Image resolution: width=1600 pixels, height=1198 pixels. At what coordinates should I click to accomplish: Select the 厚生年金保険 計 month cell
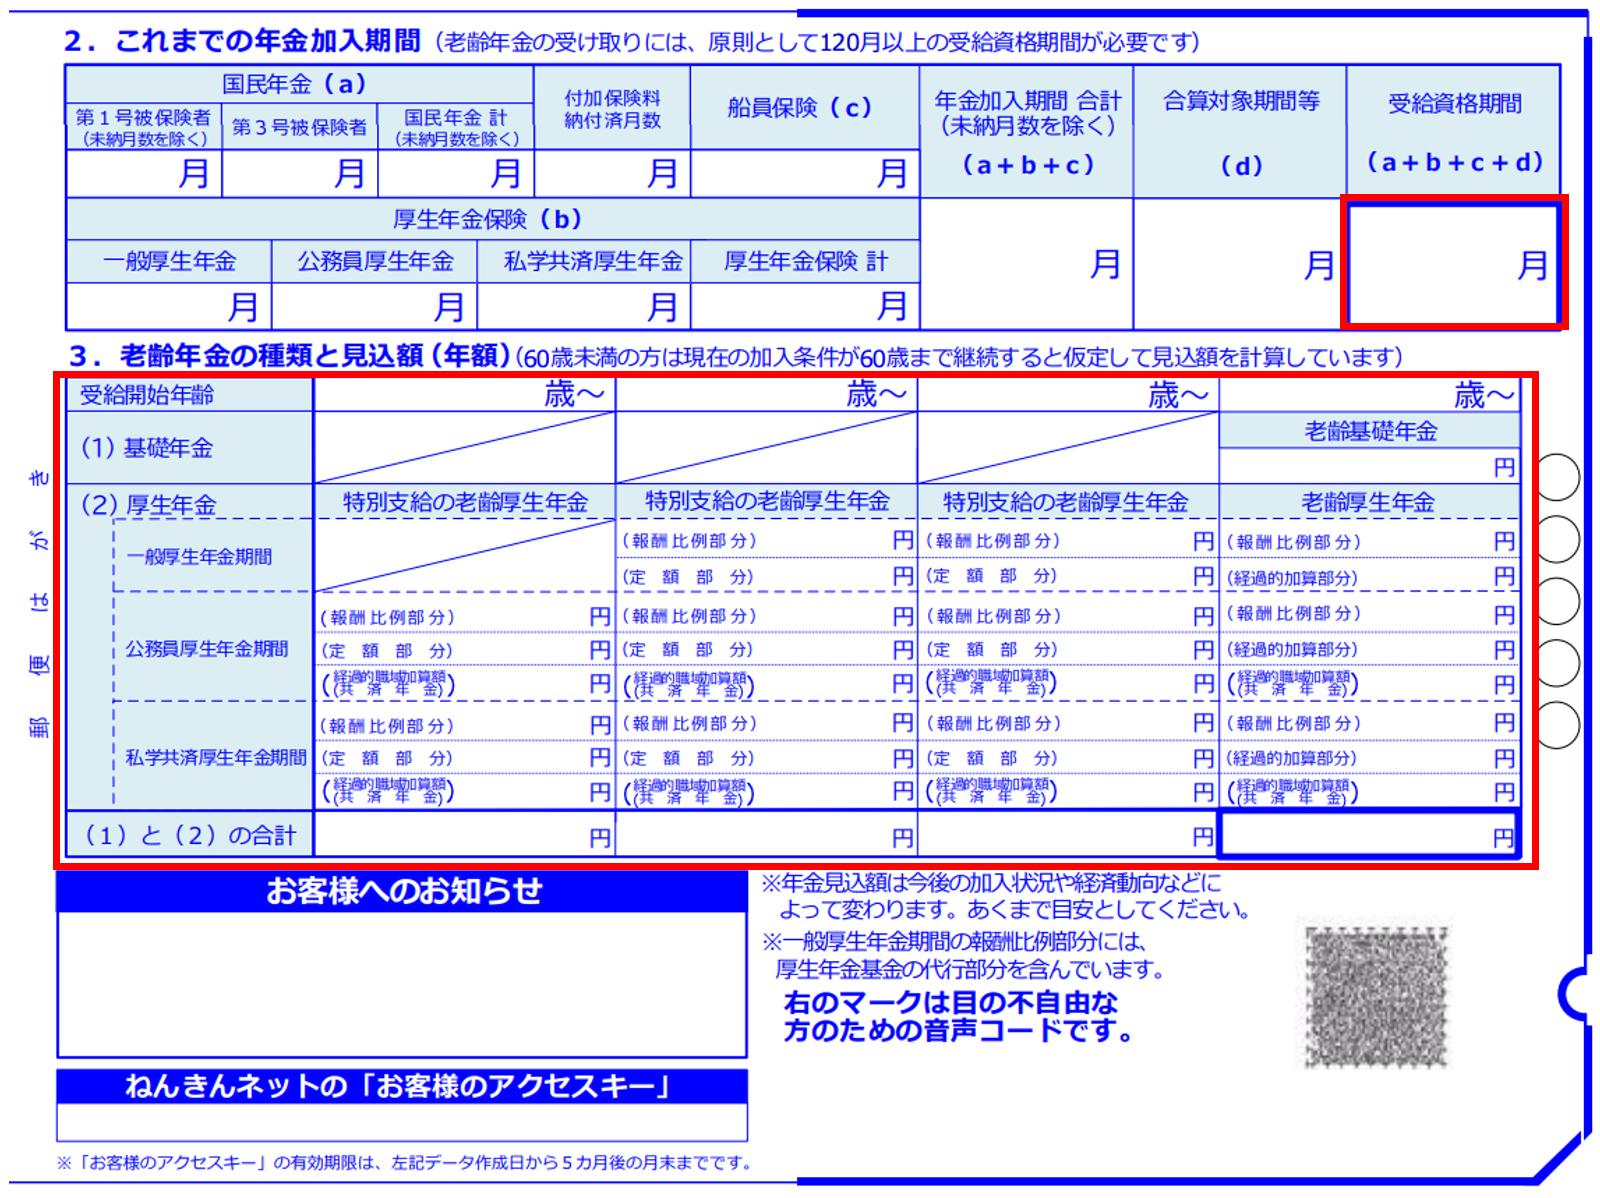tap(804, 306)
